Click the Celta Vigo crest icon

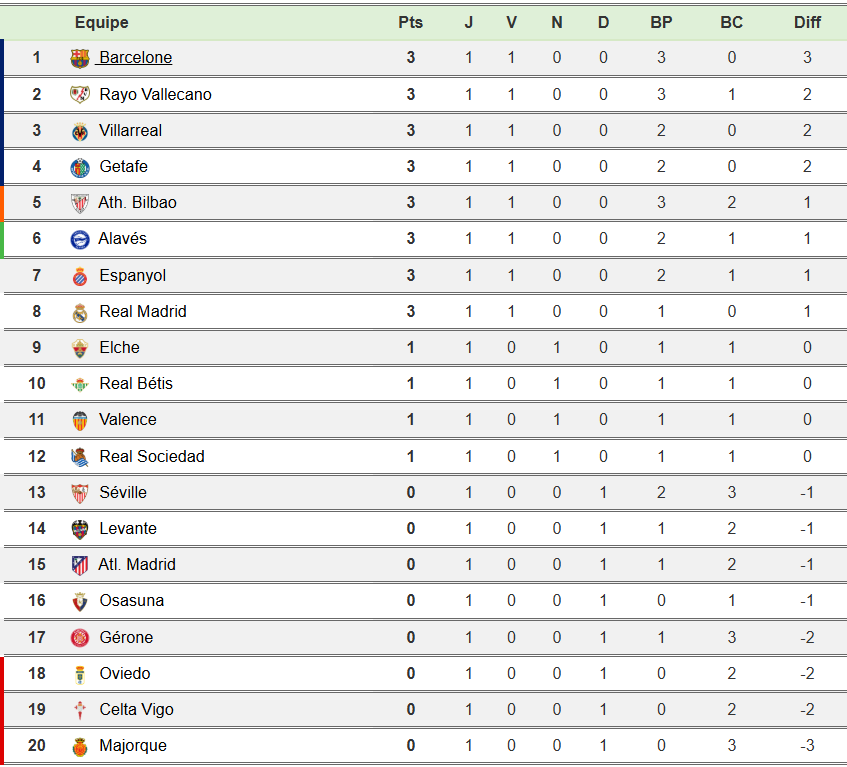(x=80, y=710)
